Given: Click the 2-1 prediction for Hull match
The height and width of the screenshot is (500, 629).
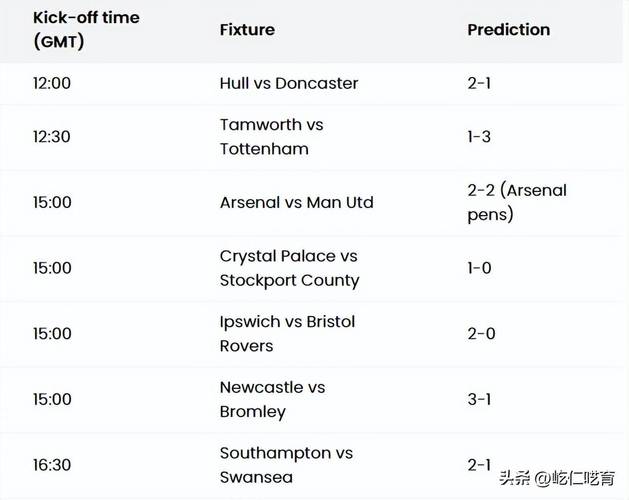Looking at the screenshot, I should (x=479, y=83).
